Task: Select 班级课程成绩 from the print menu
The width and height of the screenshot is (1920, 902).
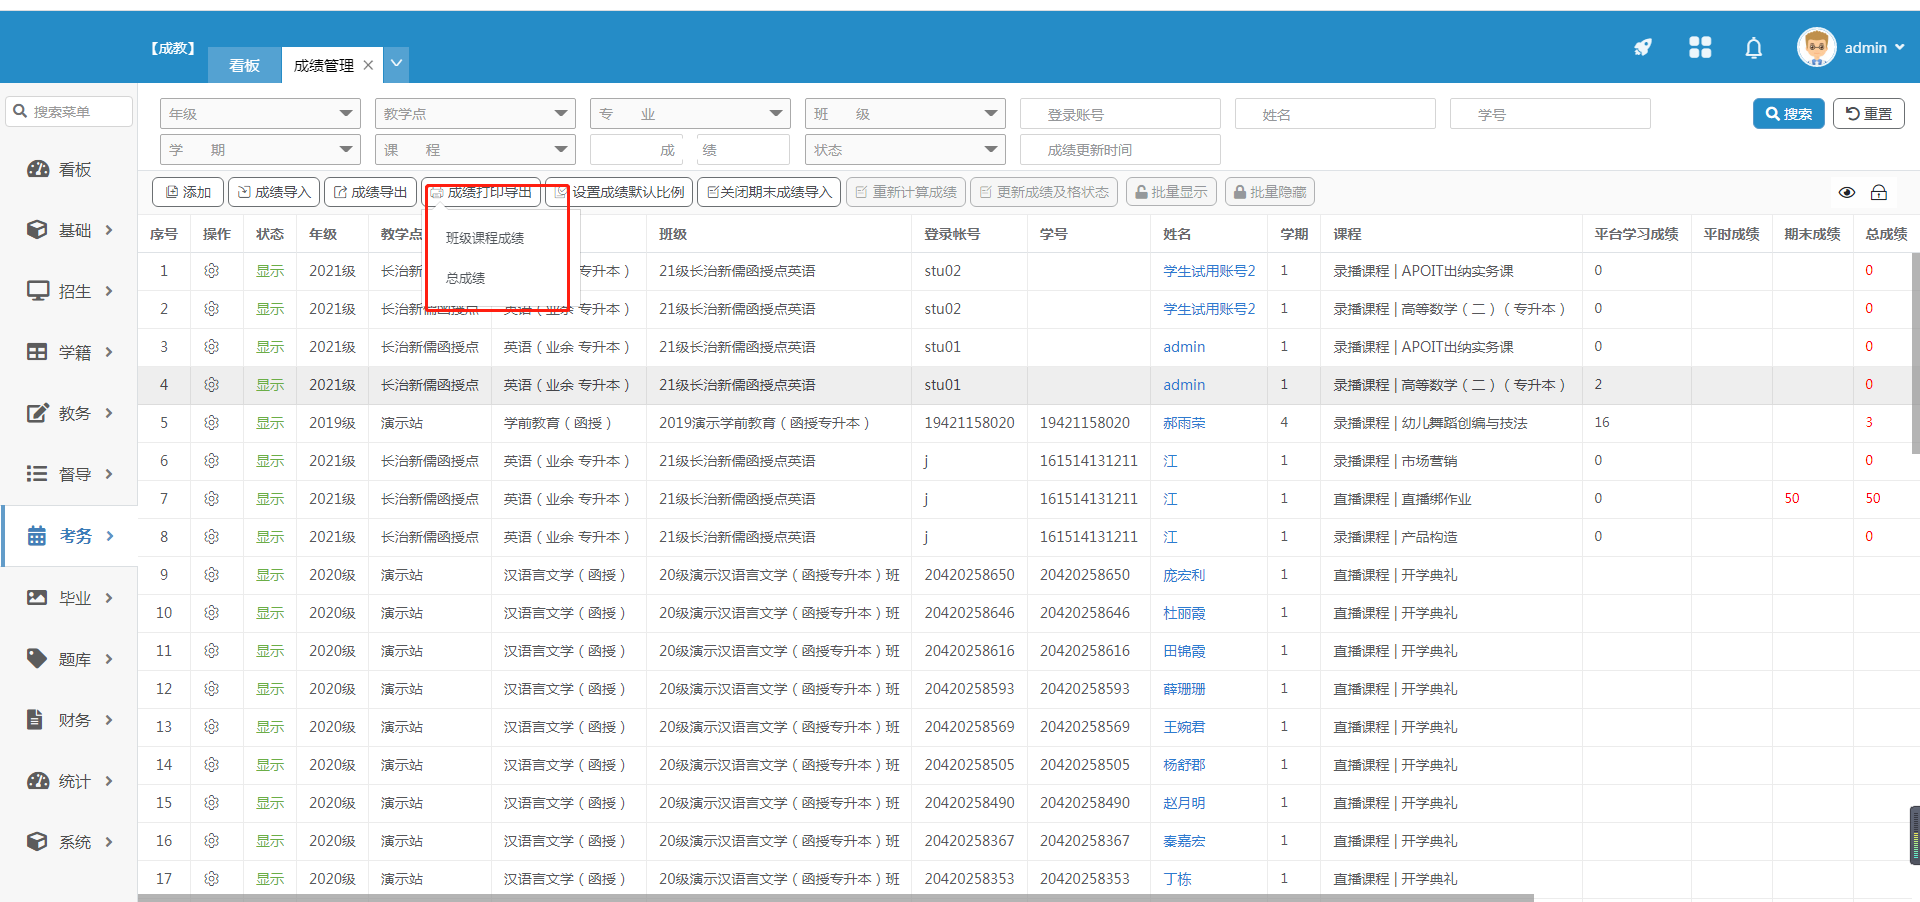Action: pyautogui.click(x=485, y=238)
